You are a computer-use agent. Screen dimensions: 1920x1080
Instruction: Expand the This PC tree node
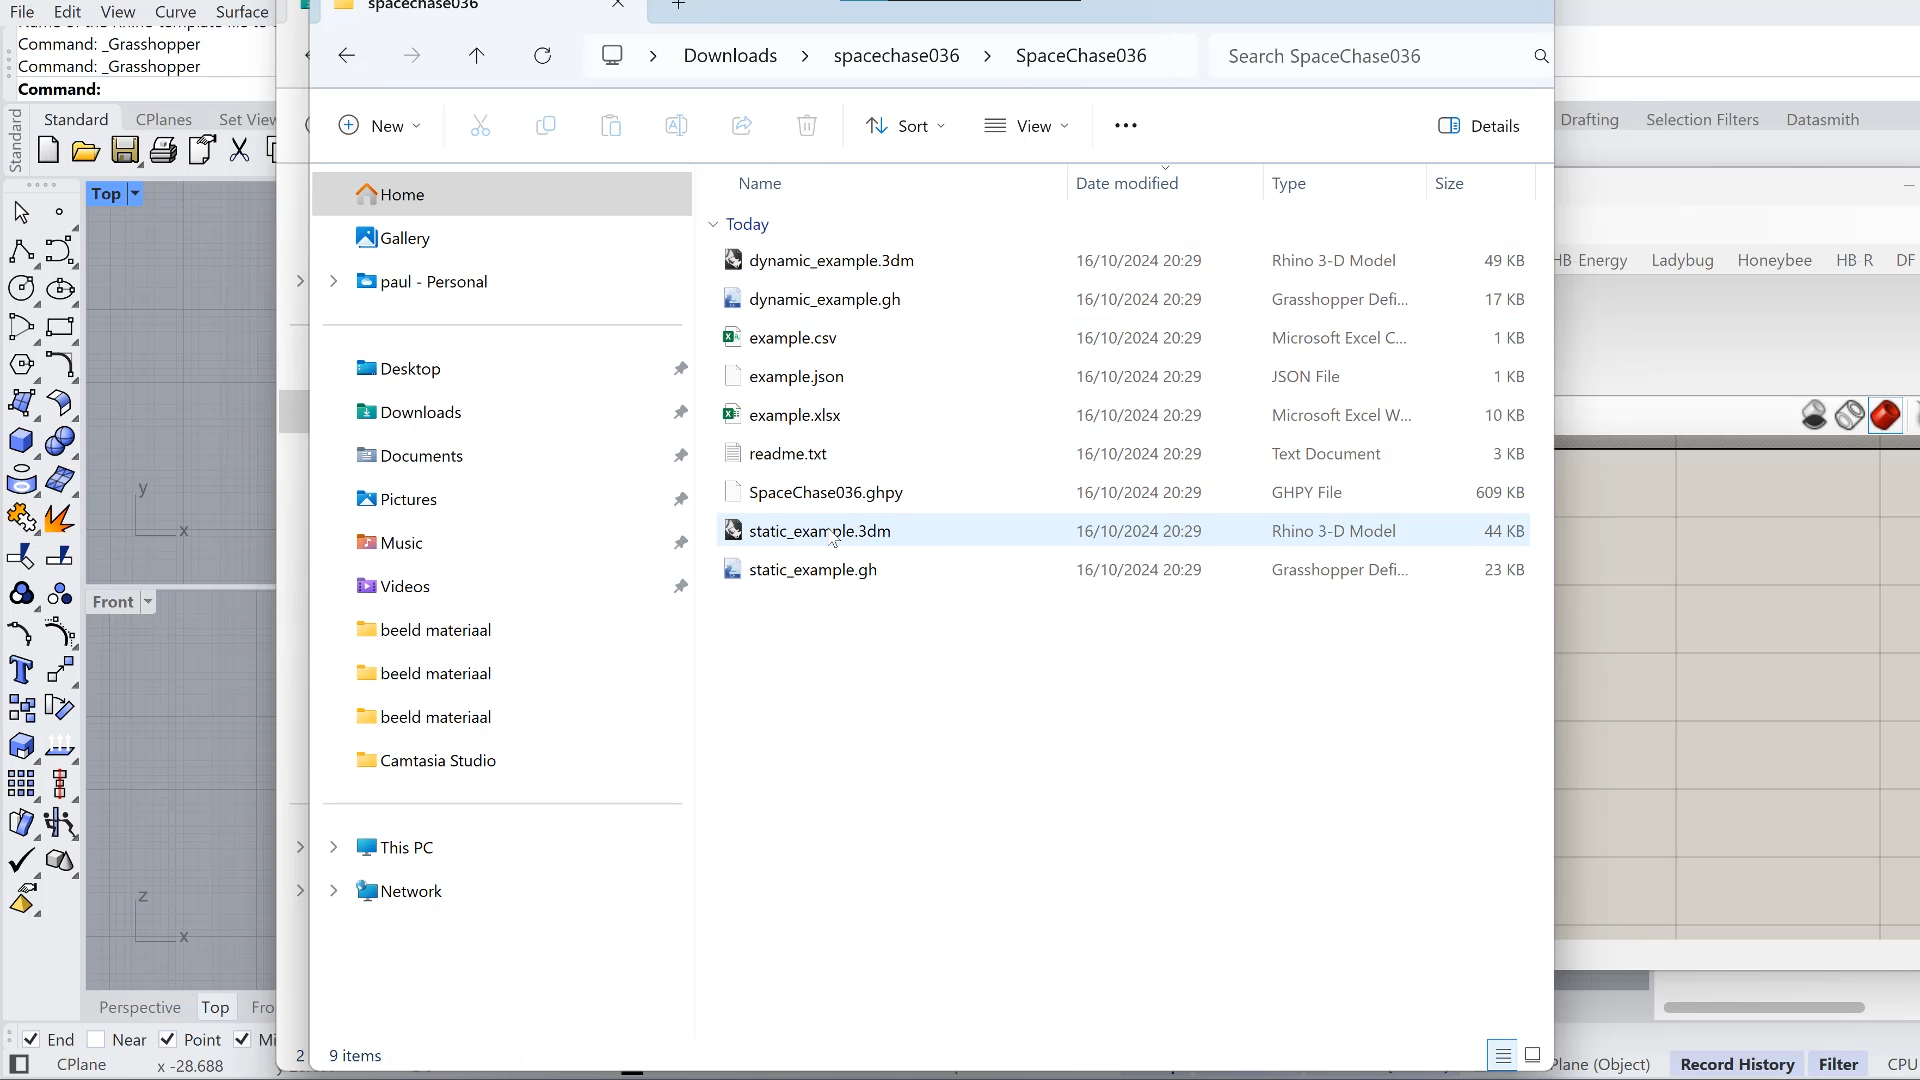click(x=334, y=847)
